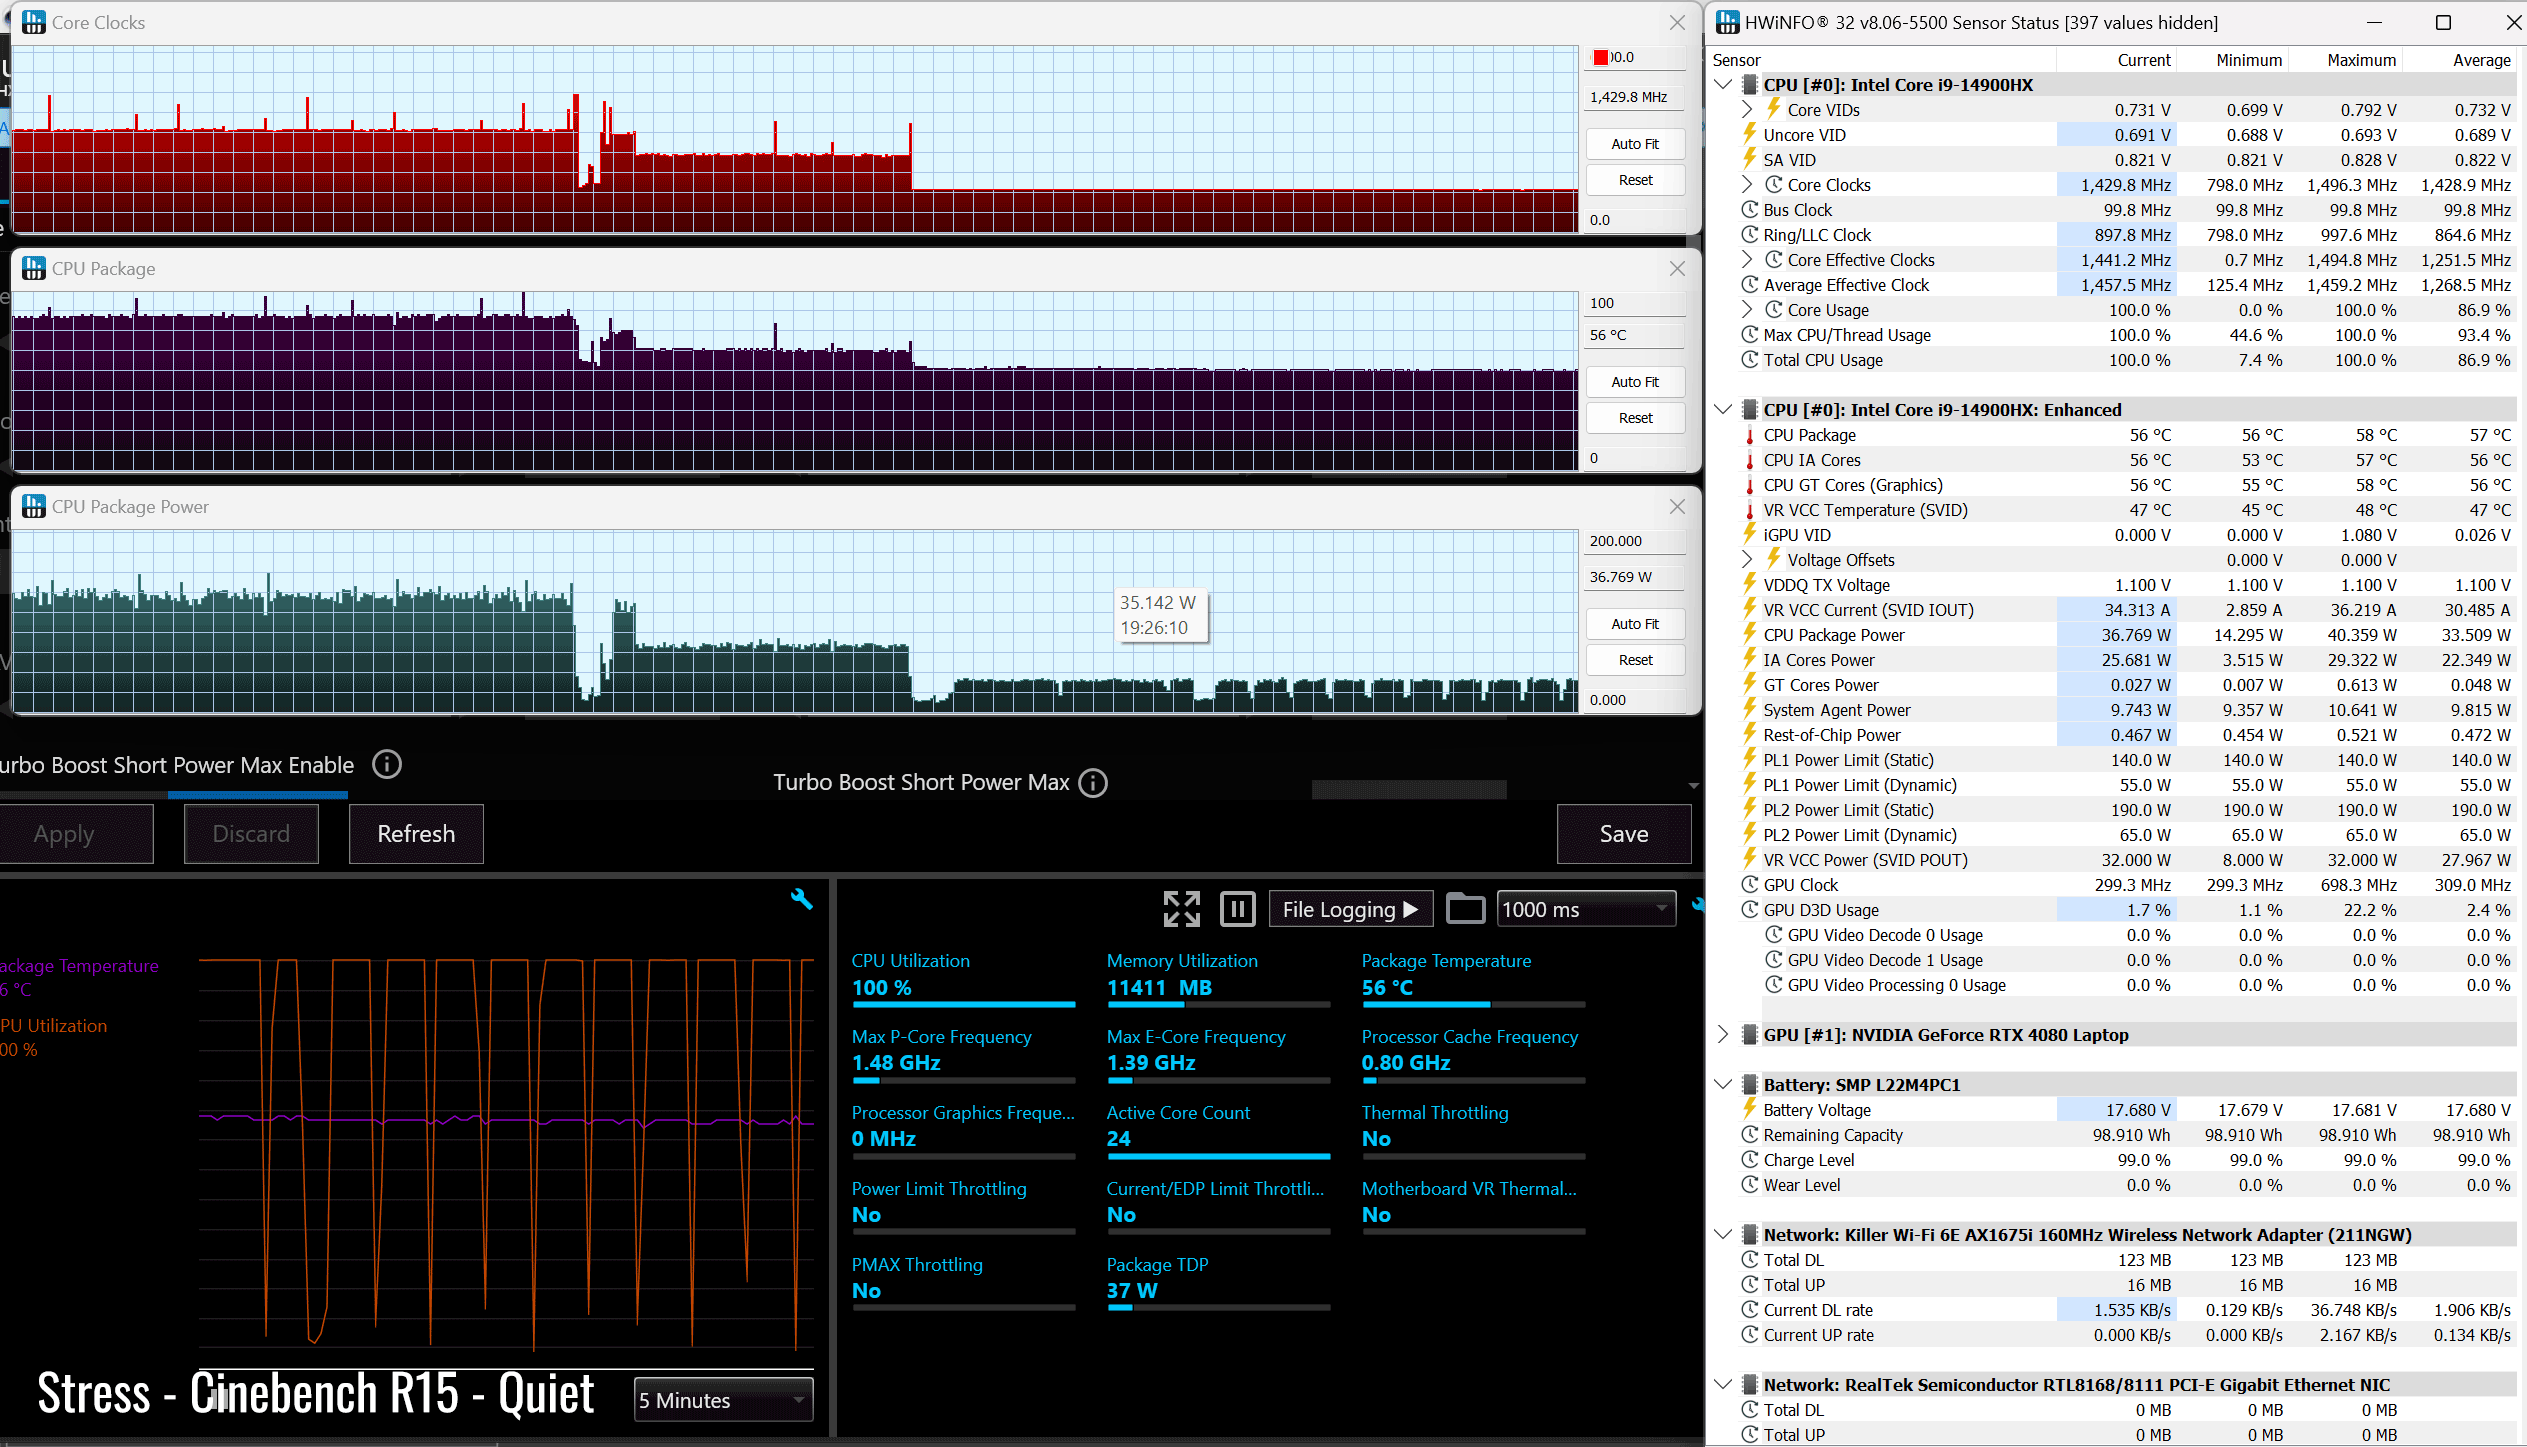Click the Save button
The image size is (2527, 1447).
click(x=1624, y=834)
